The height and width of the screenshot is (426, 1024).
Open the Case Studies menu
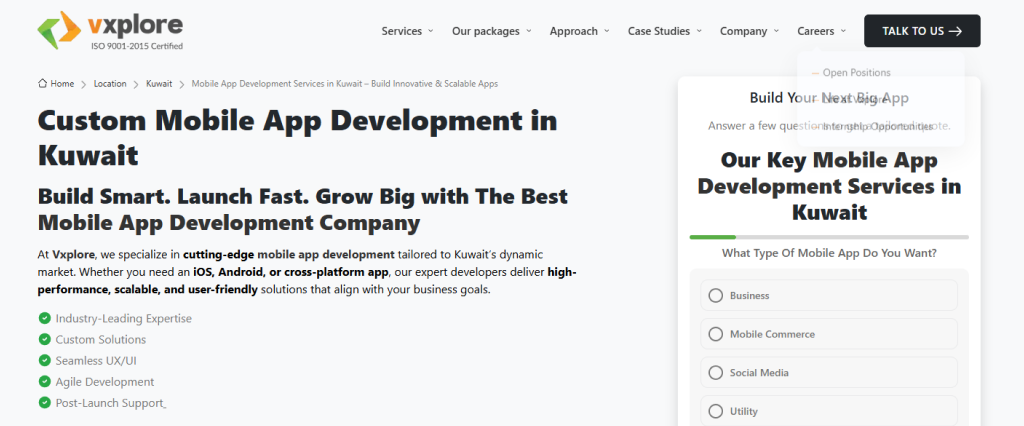pos(659,31)
